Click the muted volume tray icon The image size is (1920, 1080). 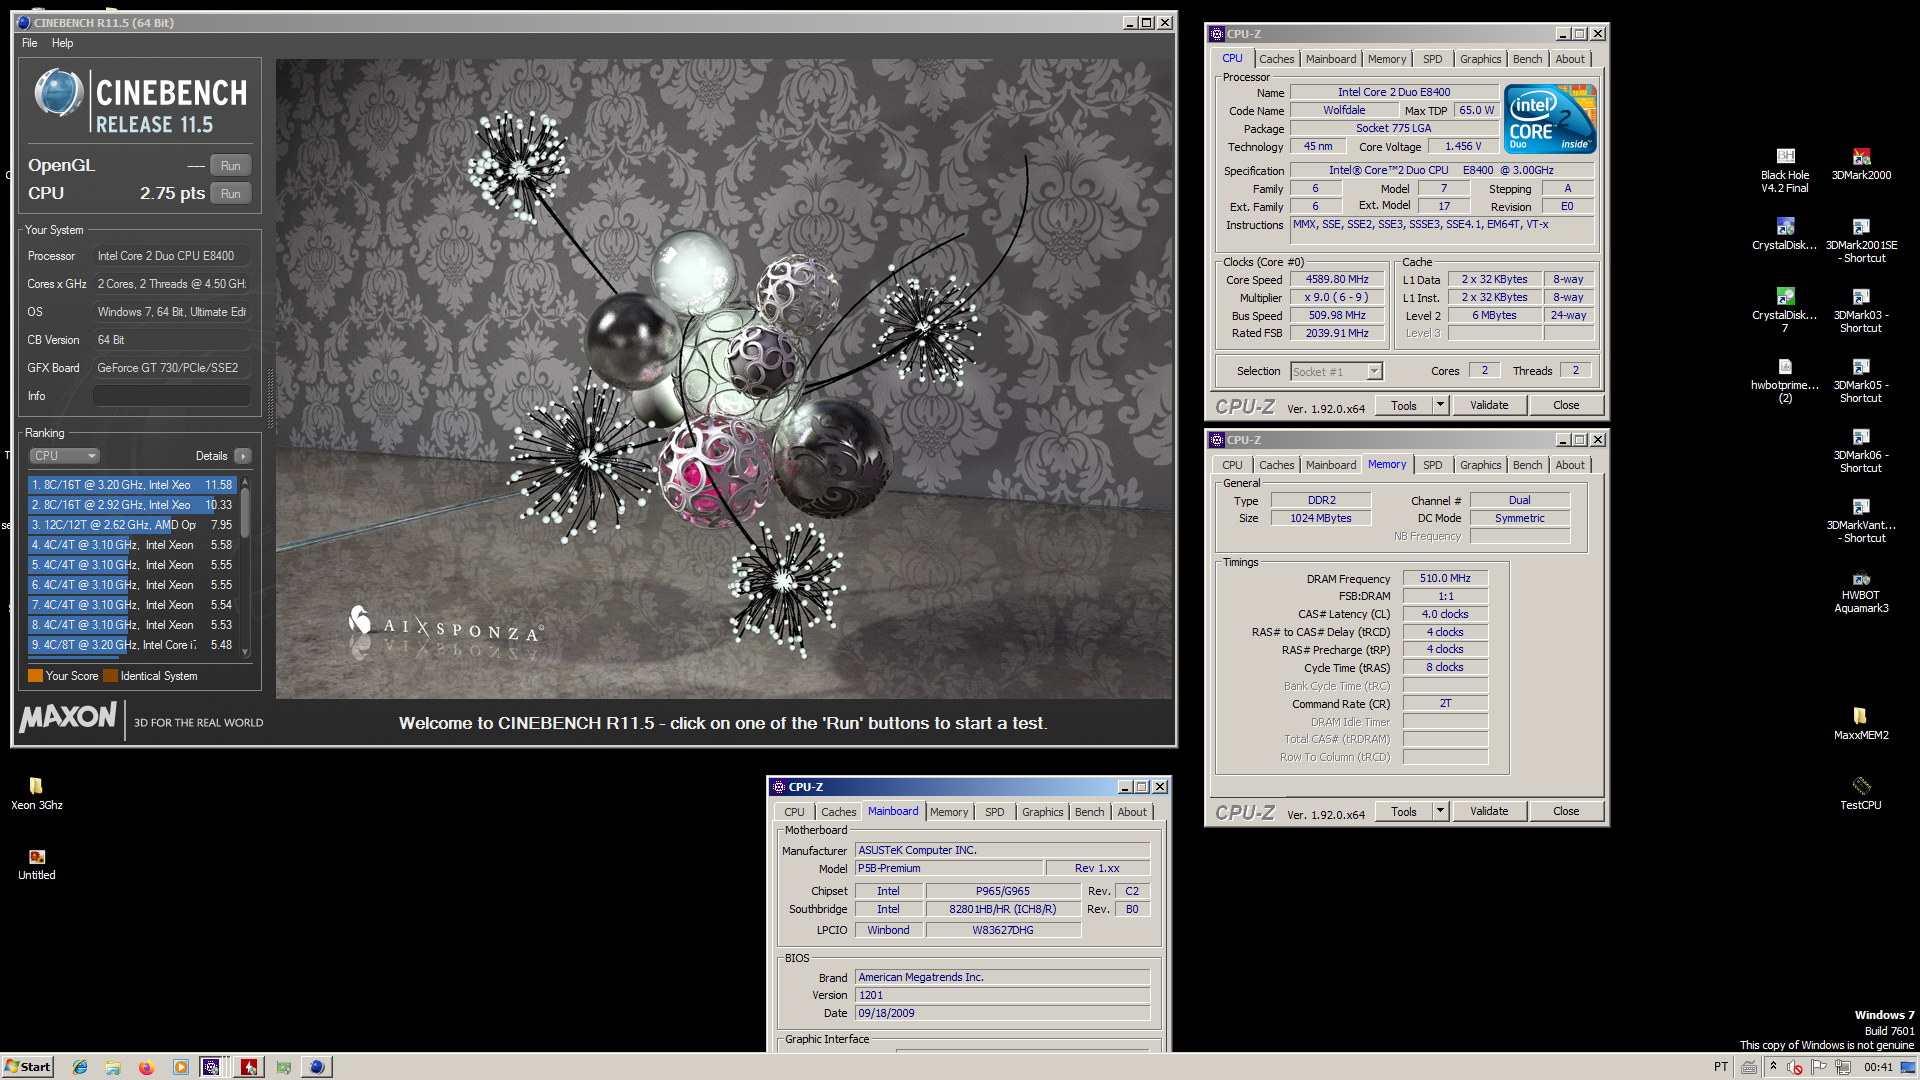coord(1795,1067)
